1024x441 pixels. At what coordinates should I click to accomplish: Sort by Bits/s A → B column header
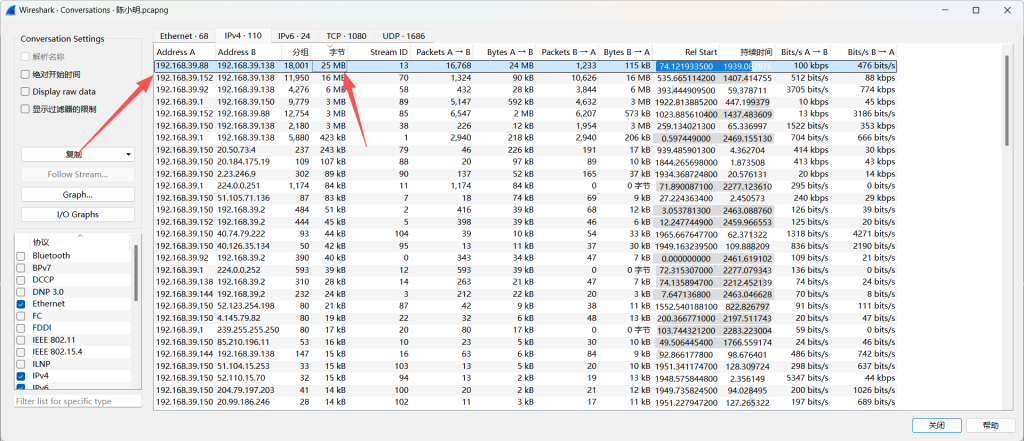pyautogui.click(x=803, y=52)
